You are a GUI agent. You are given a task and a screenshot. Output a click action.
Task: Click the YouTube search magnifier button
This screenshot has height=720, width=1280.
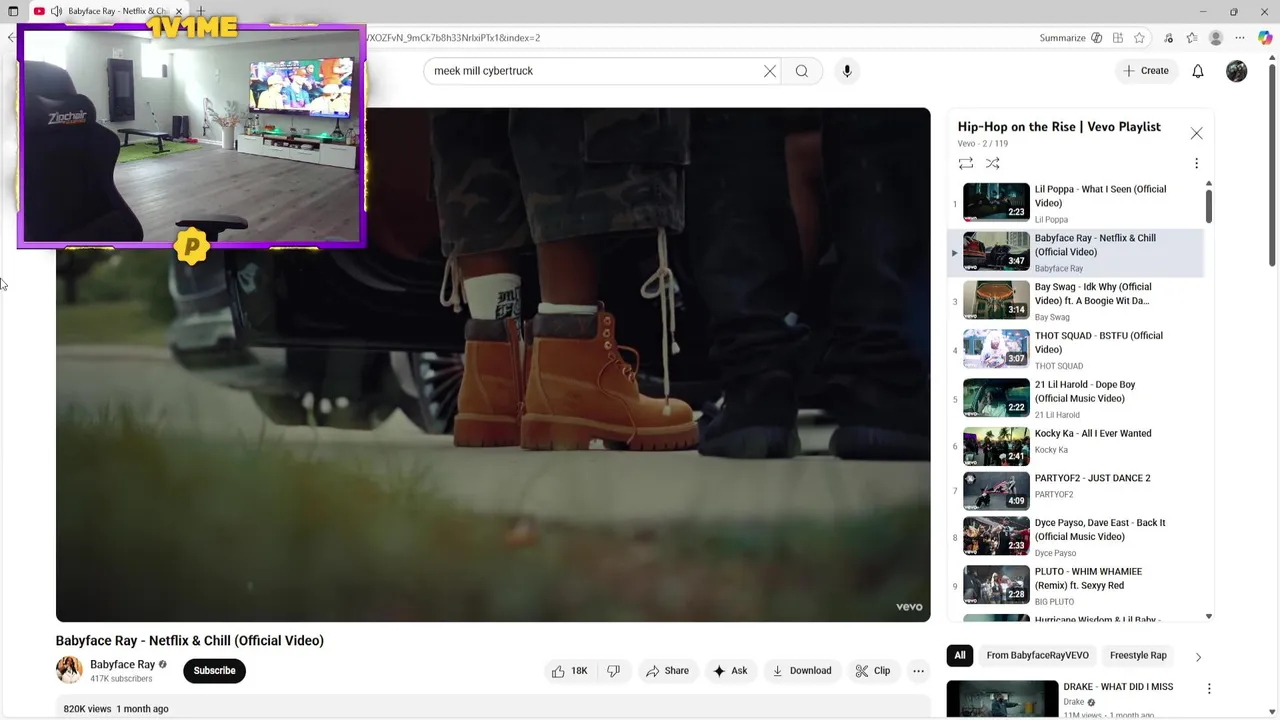[x=801, y=71]
